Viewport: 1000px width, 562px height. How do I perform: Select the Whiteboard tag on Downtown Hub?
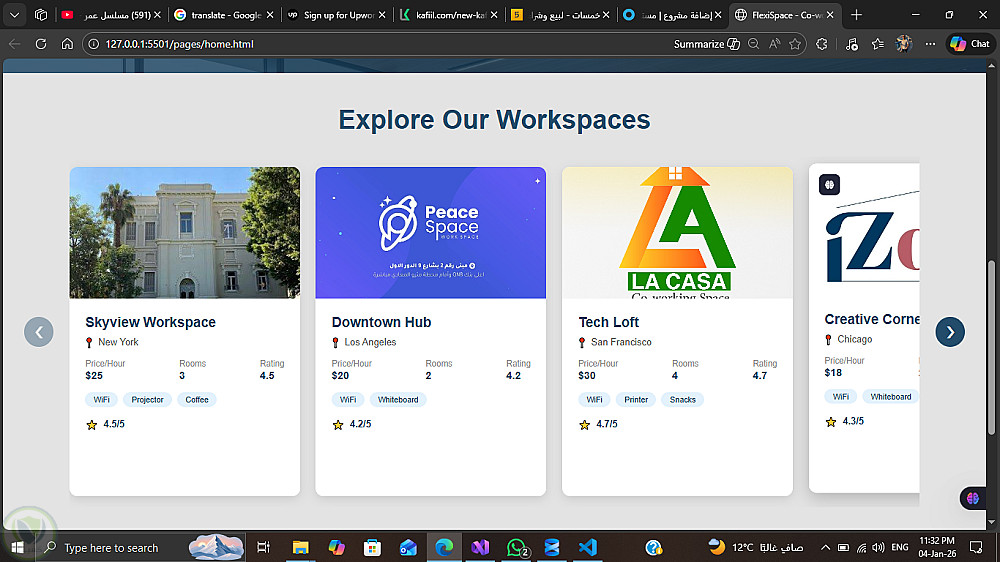398,399
